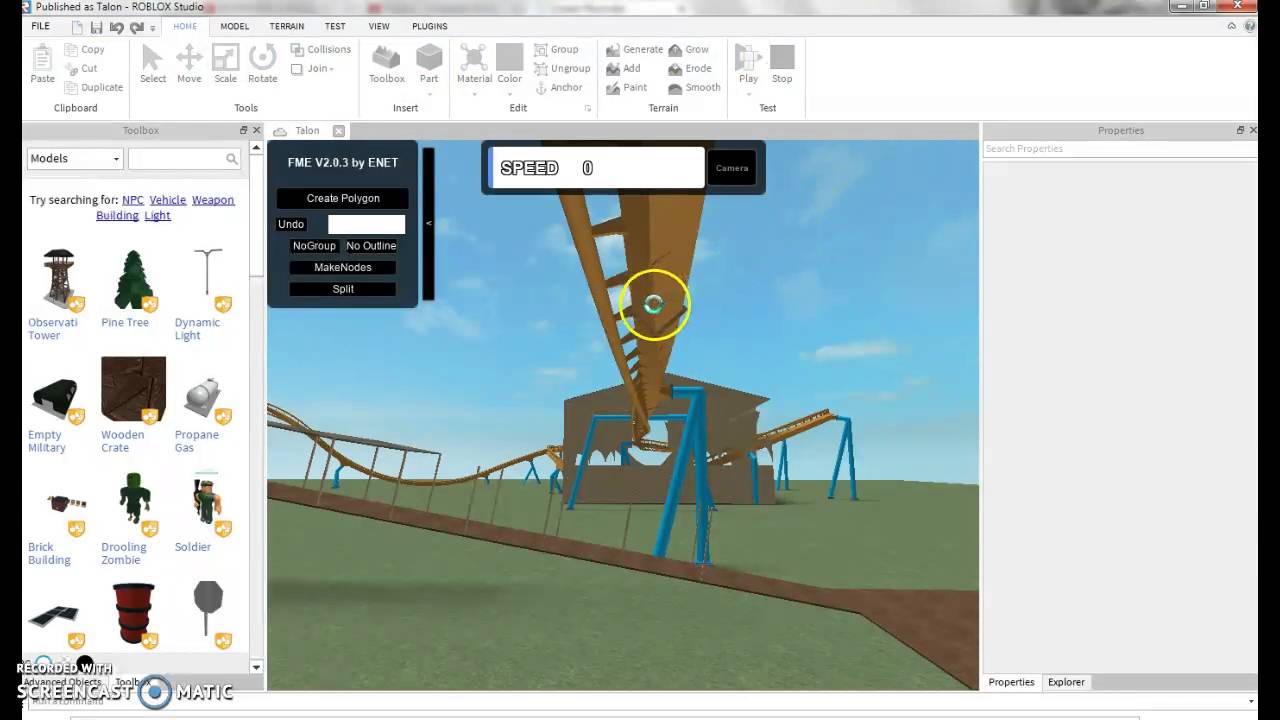
Task: Choose the terrain Paint tool
Action: (627, 87)
